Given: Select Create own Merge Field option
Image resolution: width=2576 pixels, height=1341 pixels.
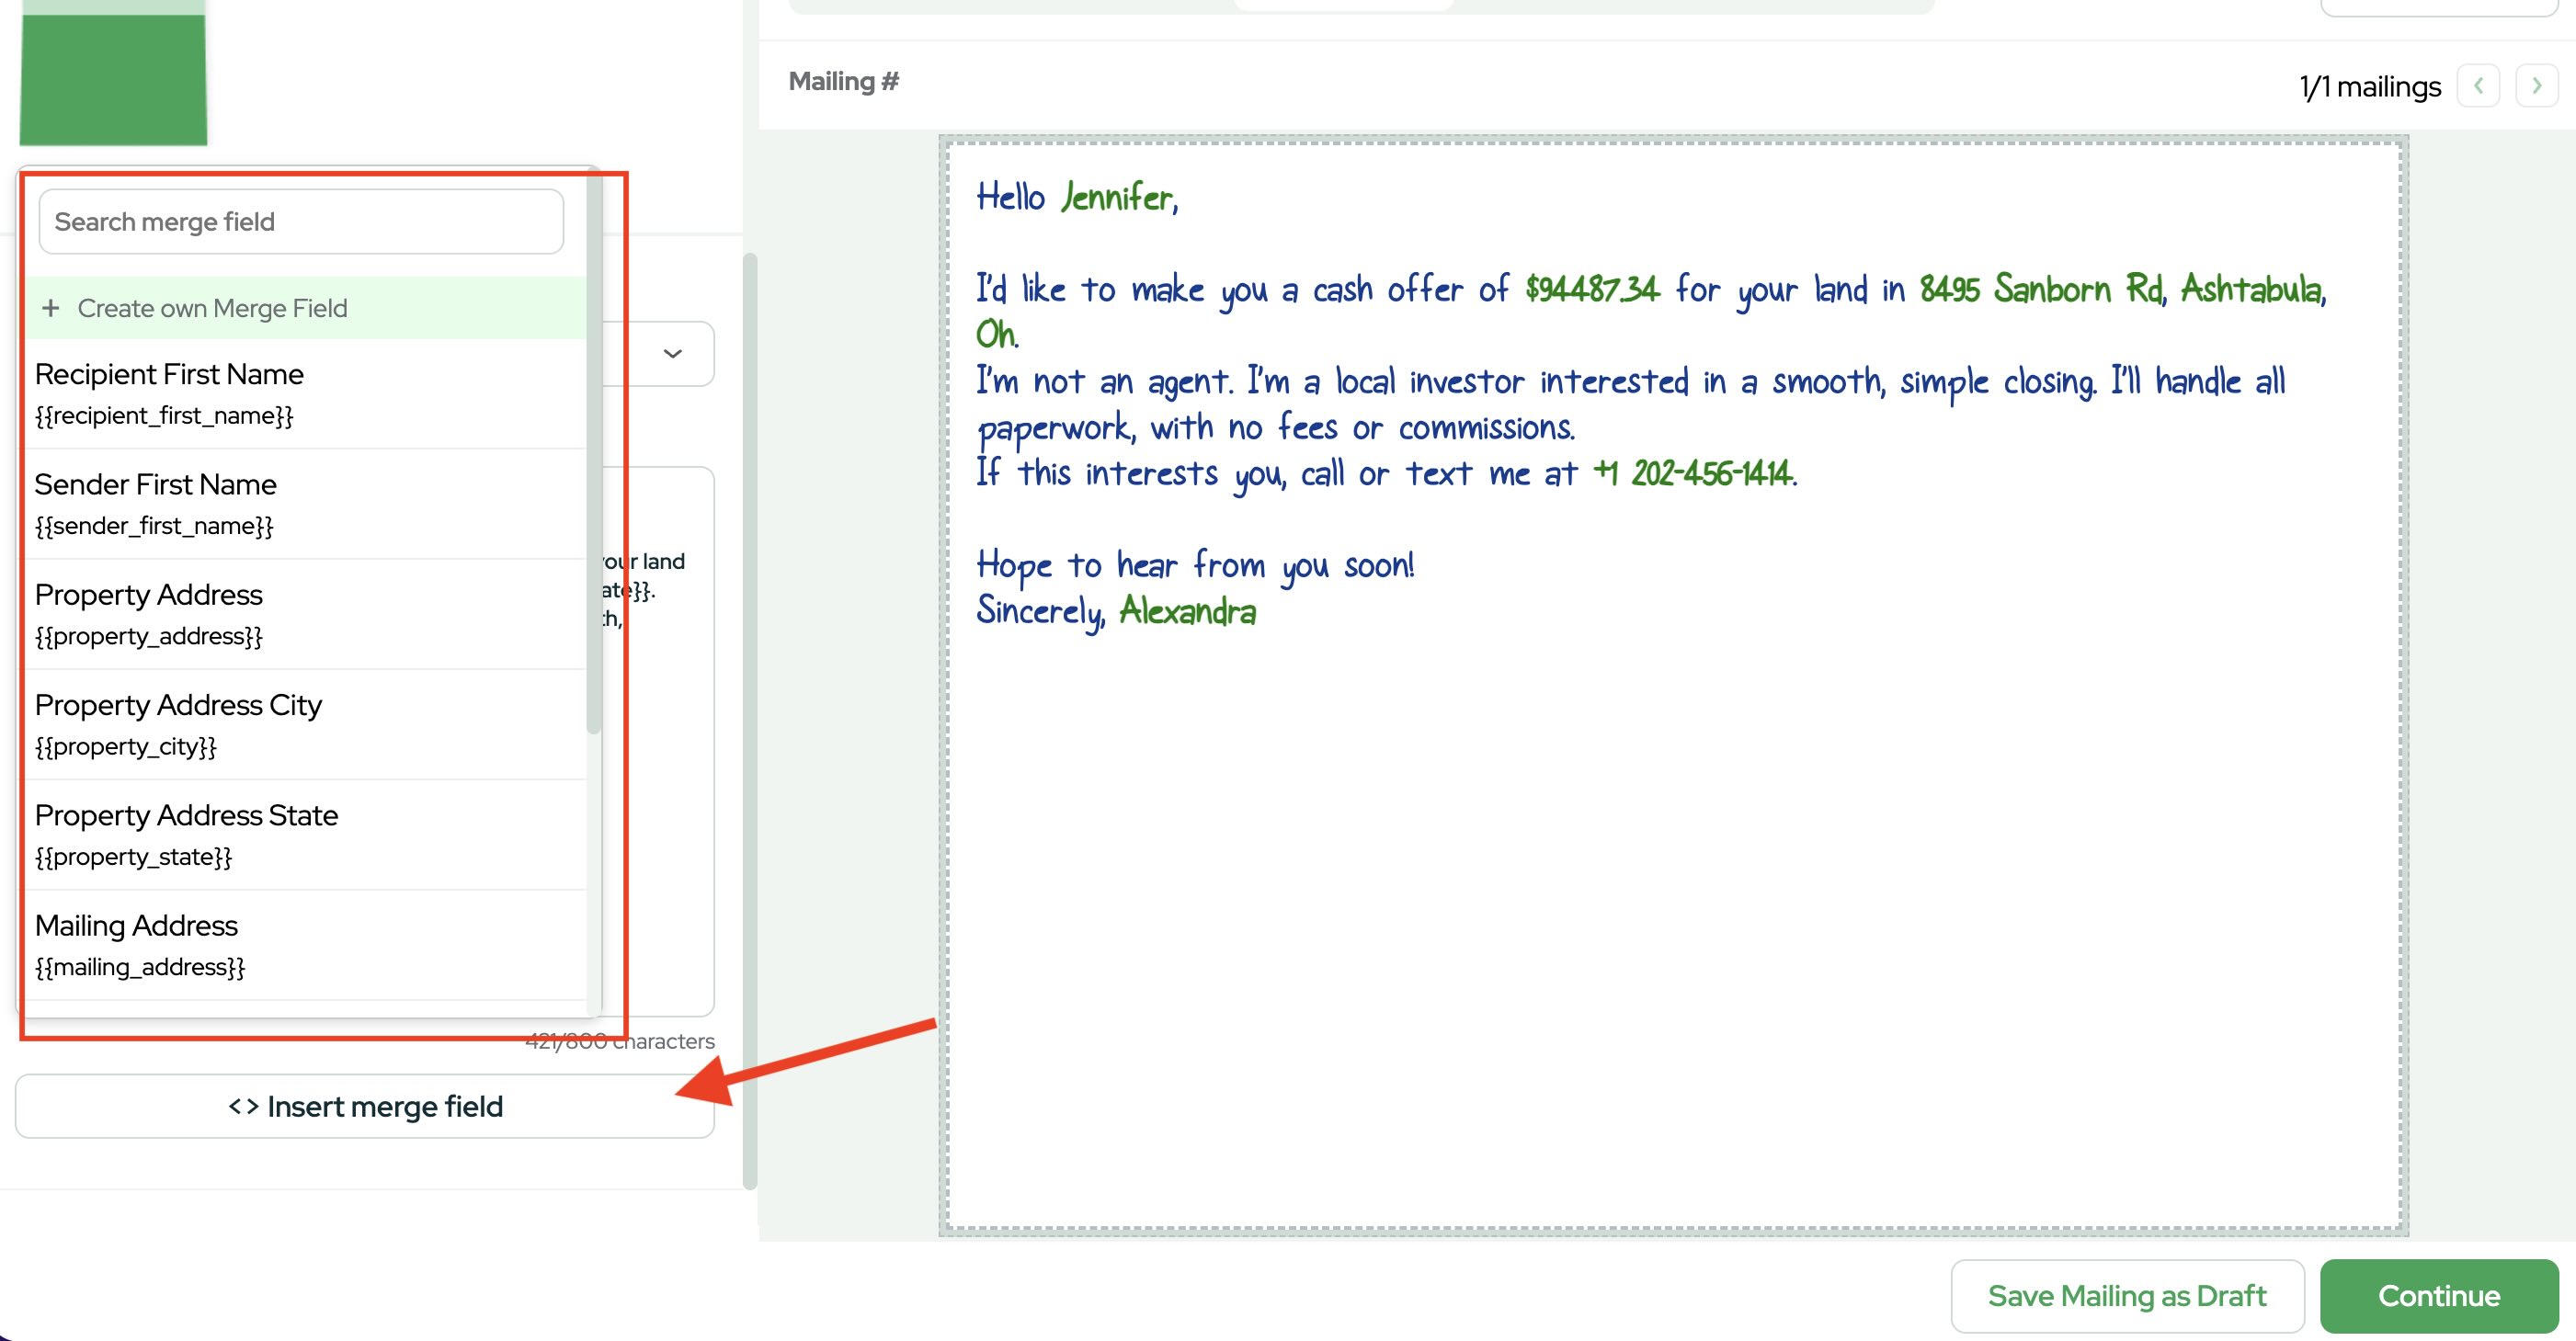Looking at the screenshot, I should (212, 308).
